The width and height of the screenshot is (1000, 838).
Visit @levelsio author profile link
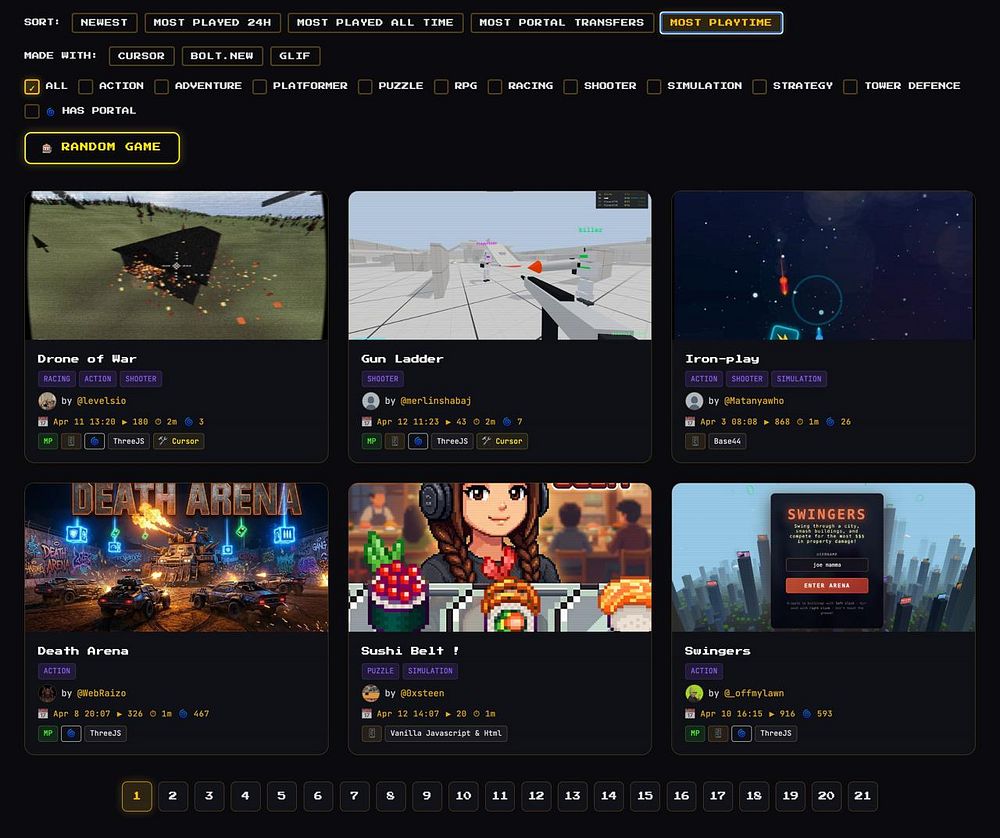[x=101, y=401]
